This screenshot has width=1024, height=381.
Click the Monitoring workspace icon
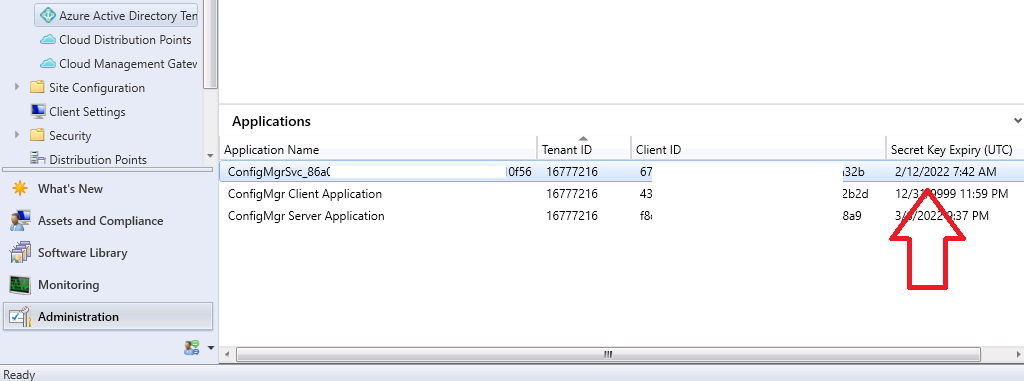pos(20,285)
